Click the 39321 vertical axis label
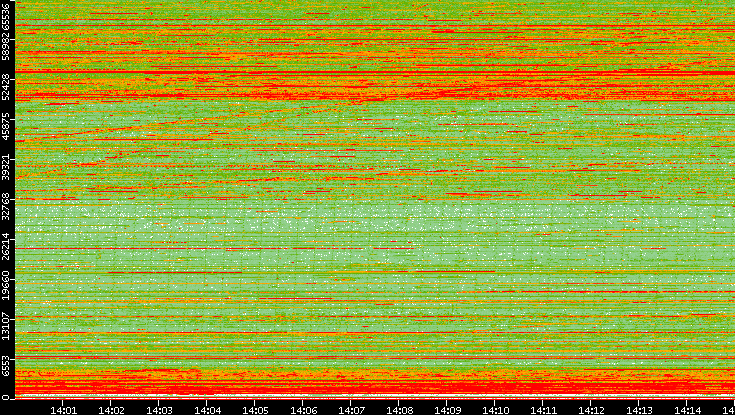 click(7, 167)
